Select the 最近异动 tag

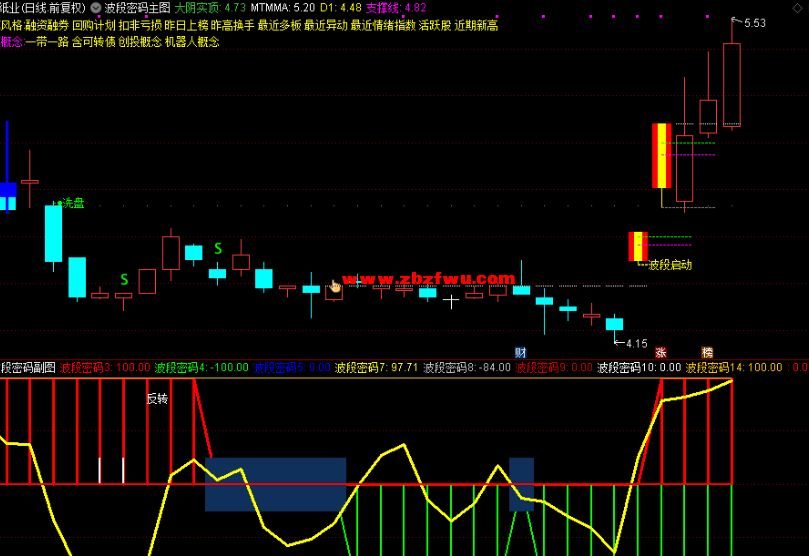click(326, 25)
